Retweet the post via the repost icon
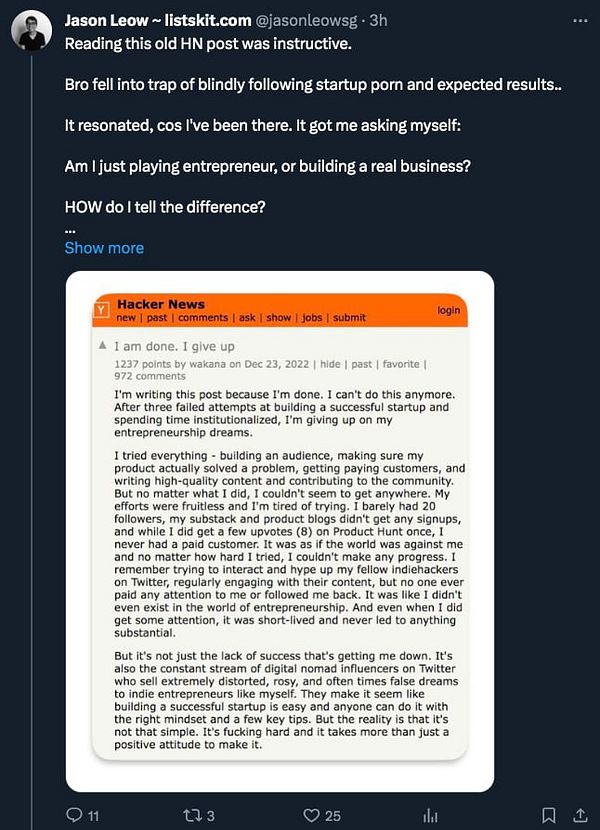This screenshot has height=830, width=600. tap(192, 815)
